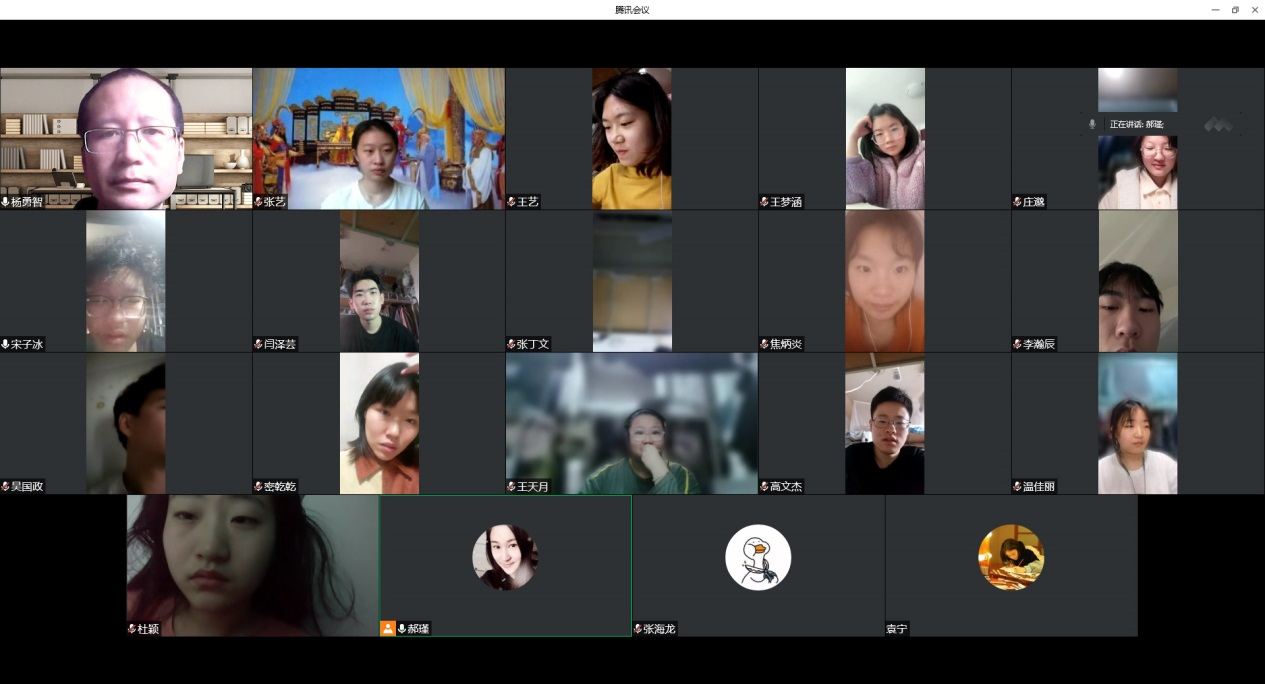Click the name label 密乾乾

click(x=280, y=487)
